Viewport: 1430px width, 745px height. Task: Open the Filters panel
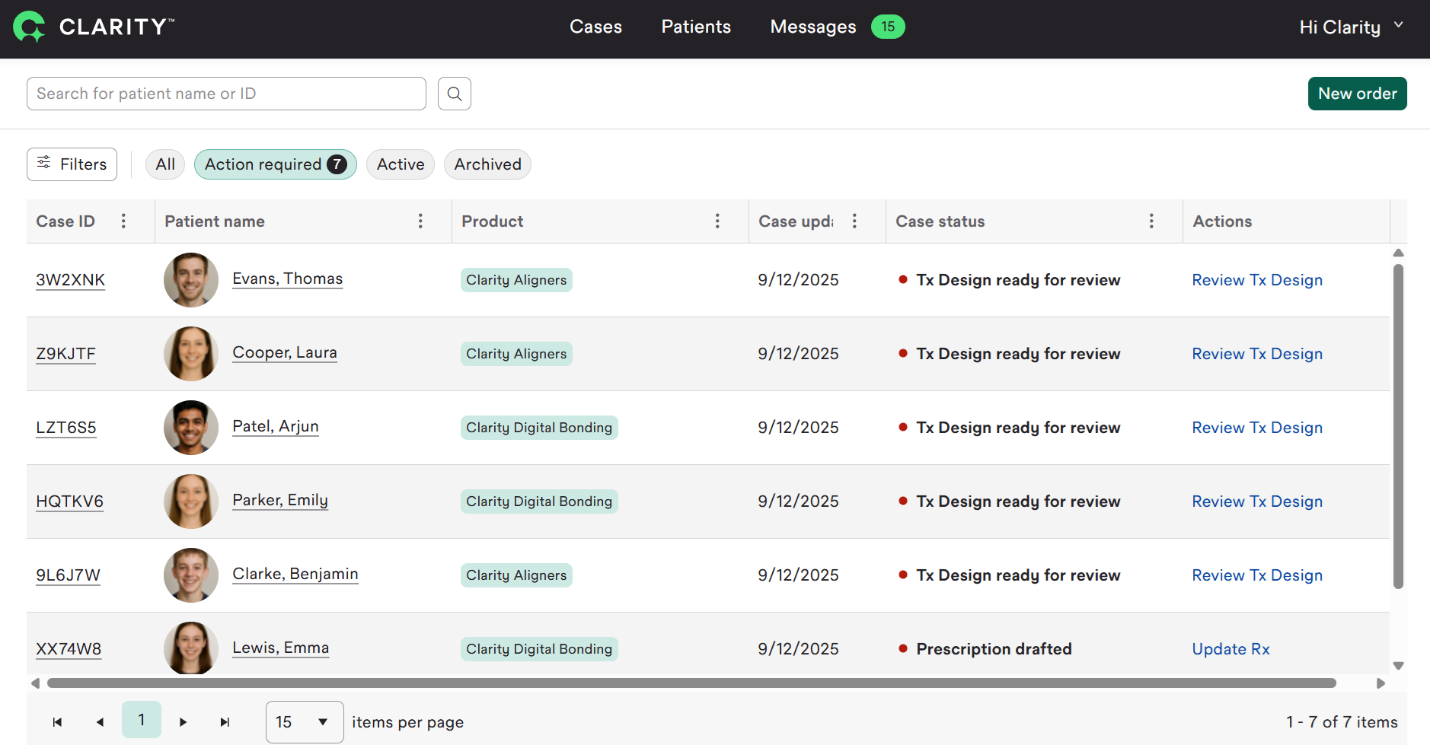(72, 165)
